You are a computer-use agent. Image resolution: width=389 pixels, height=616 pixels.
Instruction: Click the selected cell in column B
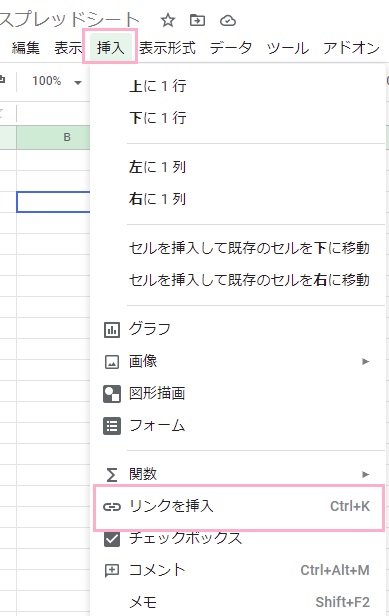[53, 202]
